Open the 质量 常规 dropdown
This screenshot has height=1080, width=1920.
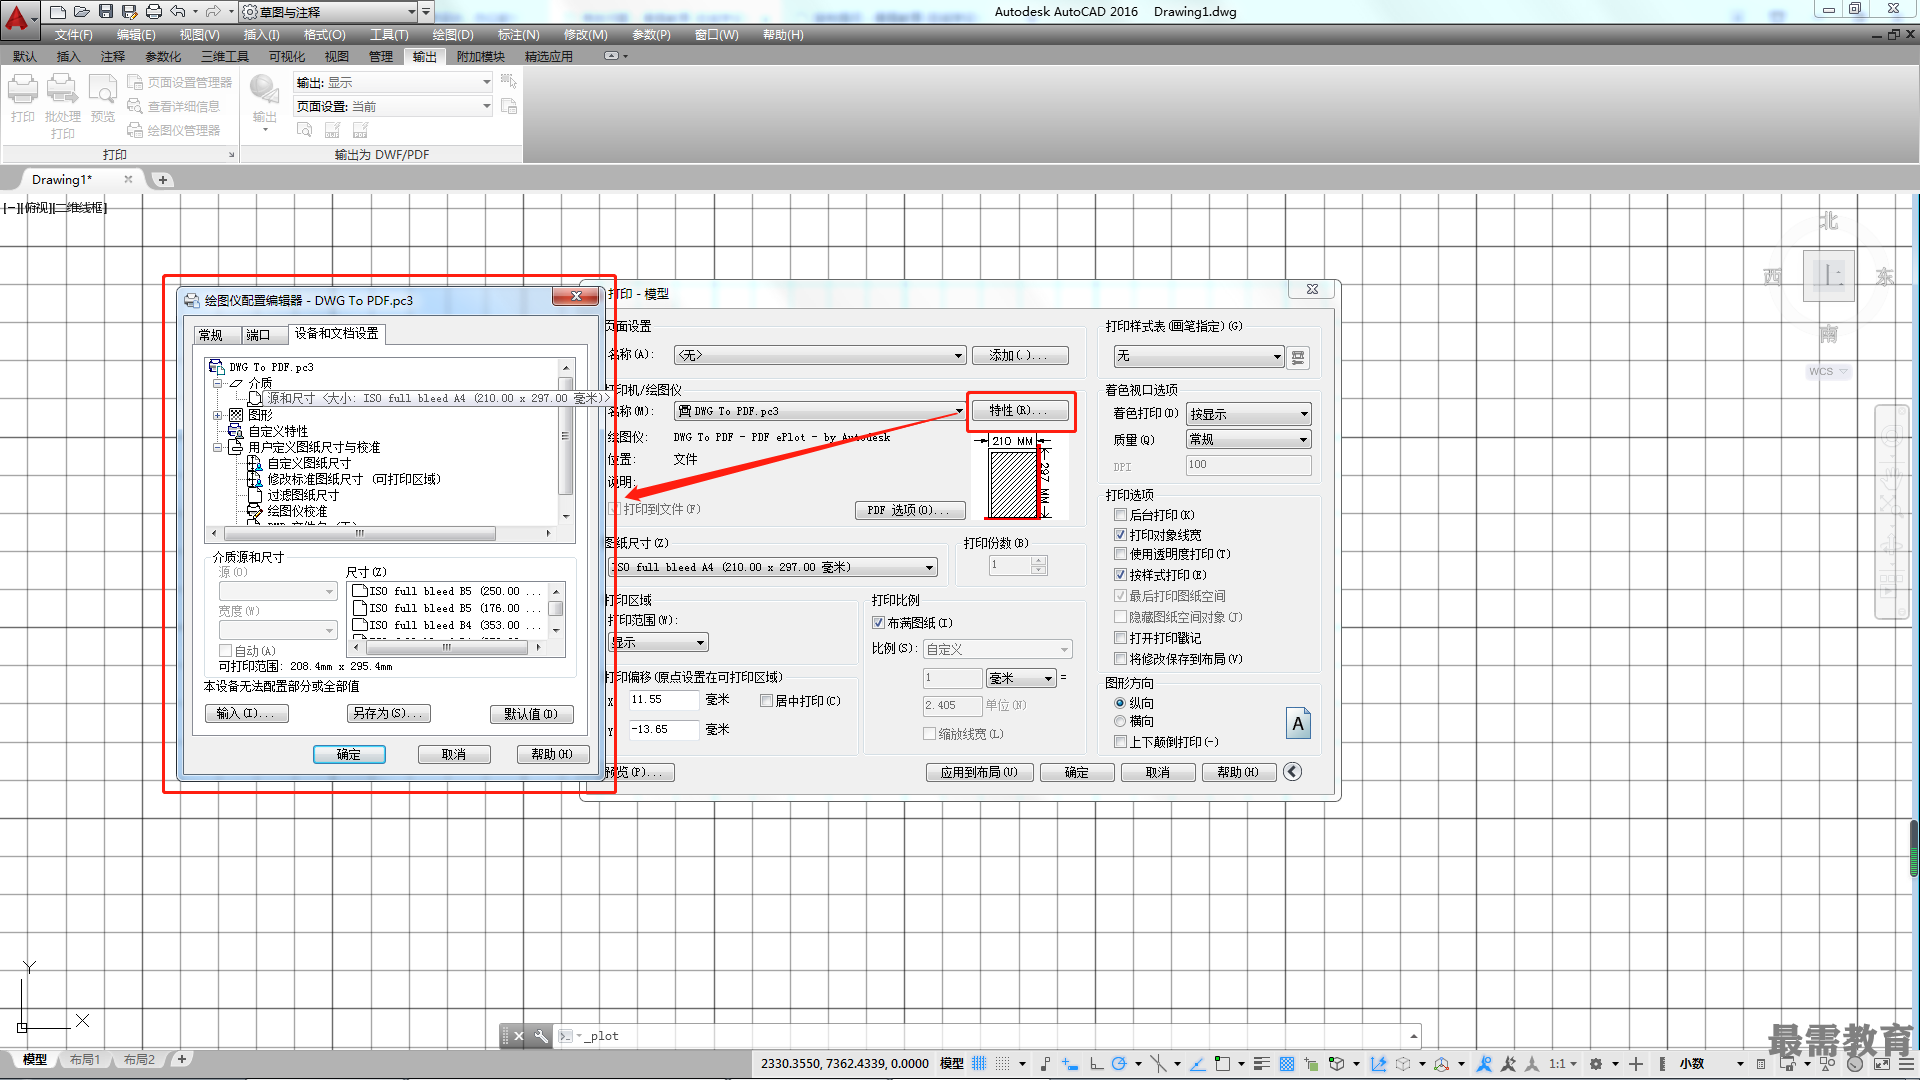(1248, 440)
